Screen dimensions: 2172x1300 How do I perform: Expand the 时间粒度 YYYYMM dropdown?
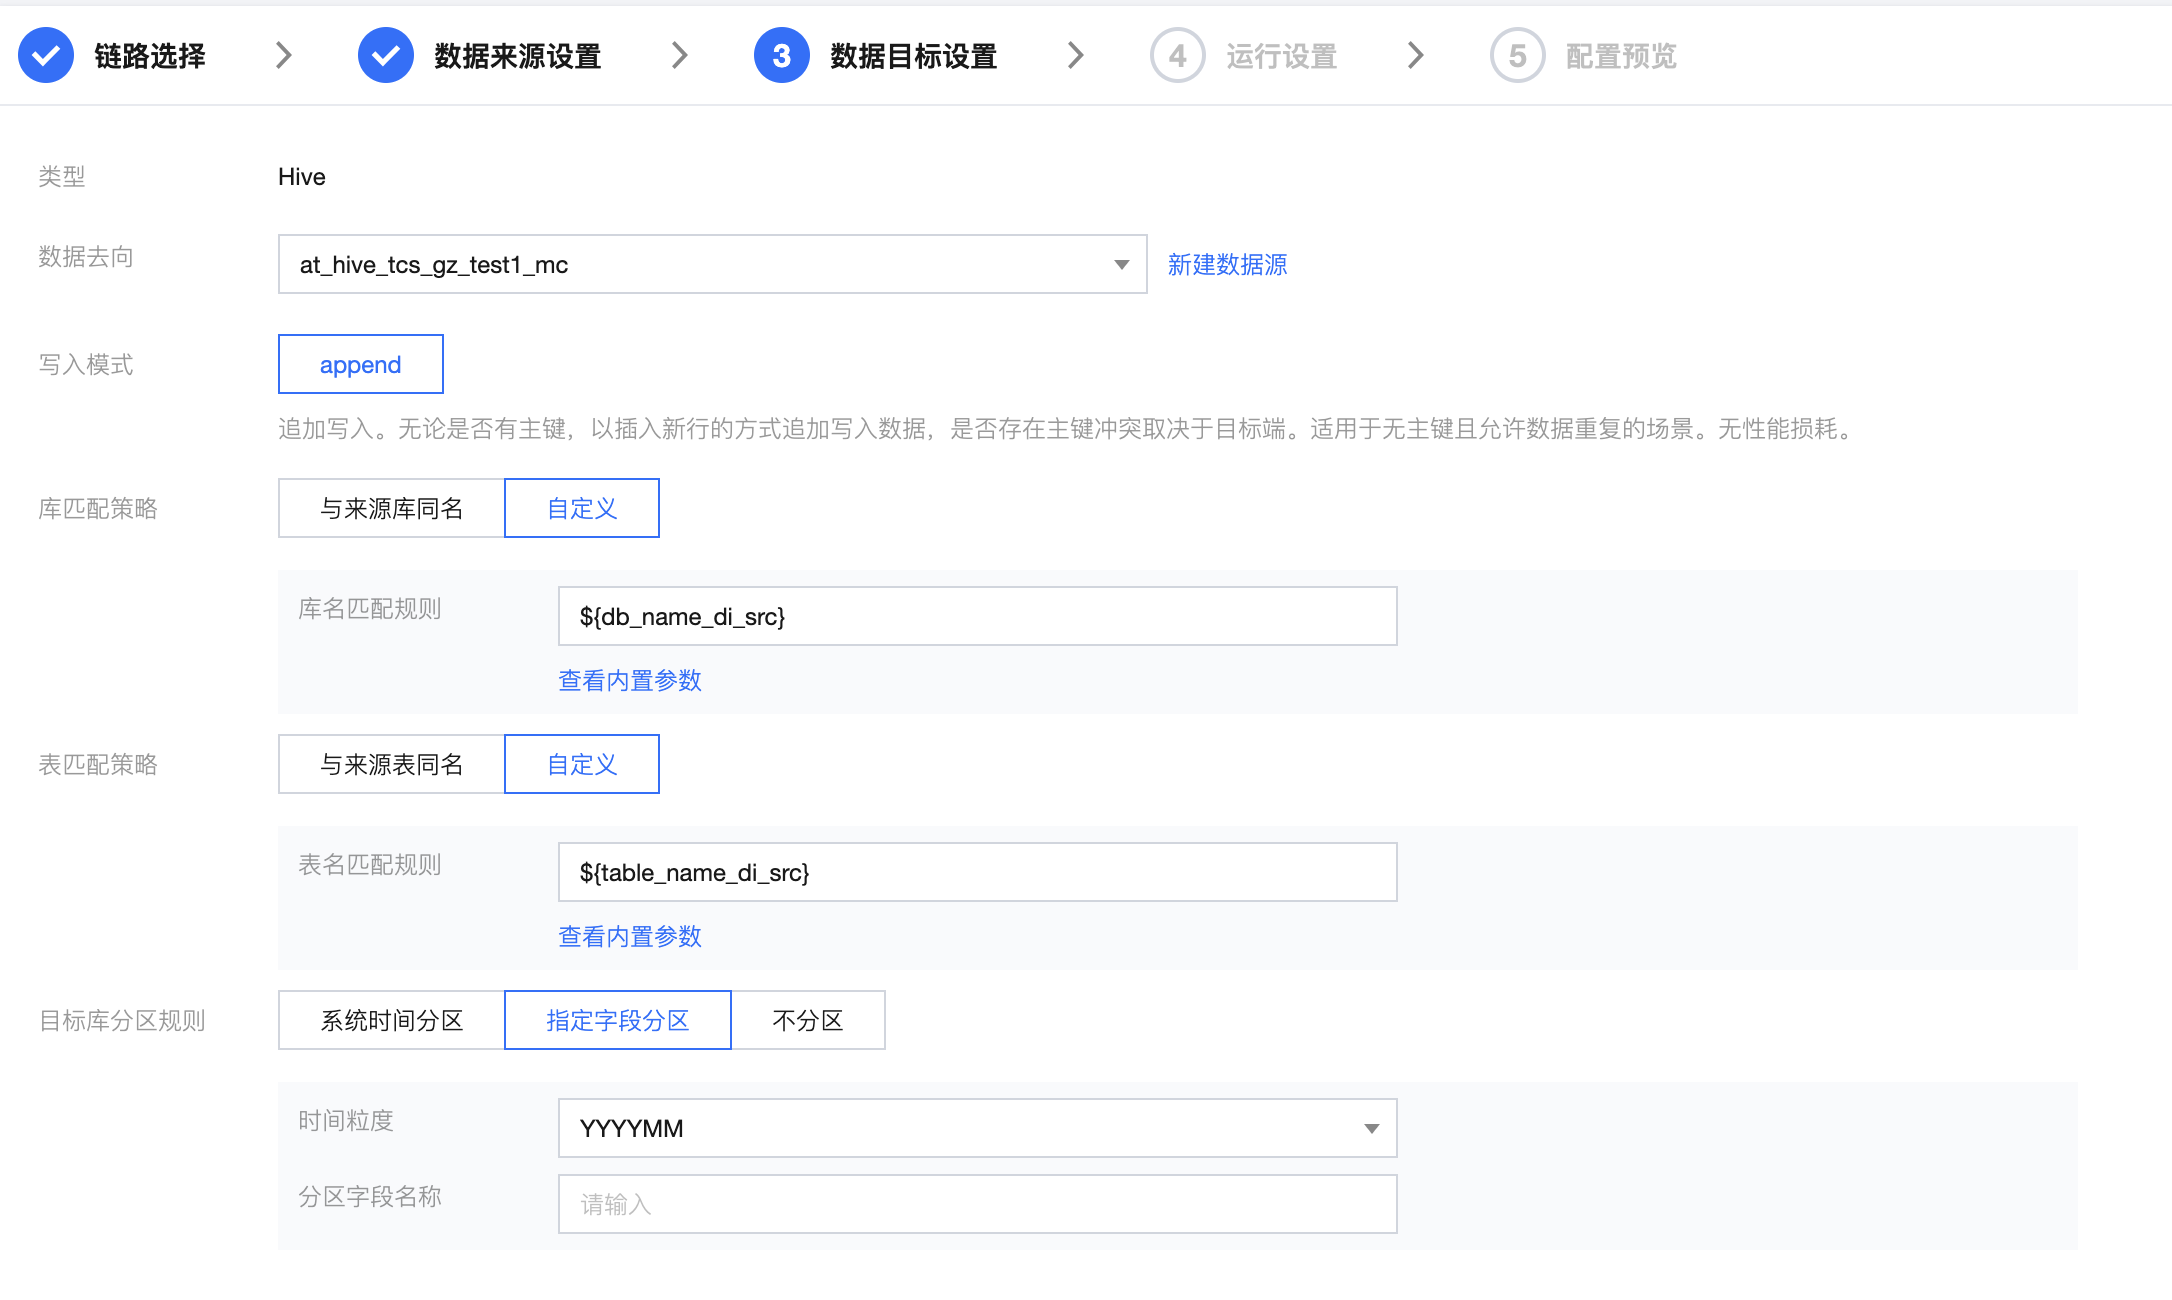tap(1371, 1129)
